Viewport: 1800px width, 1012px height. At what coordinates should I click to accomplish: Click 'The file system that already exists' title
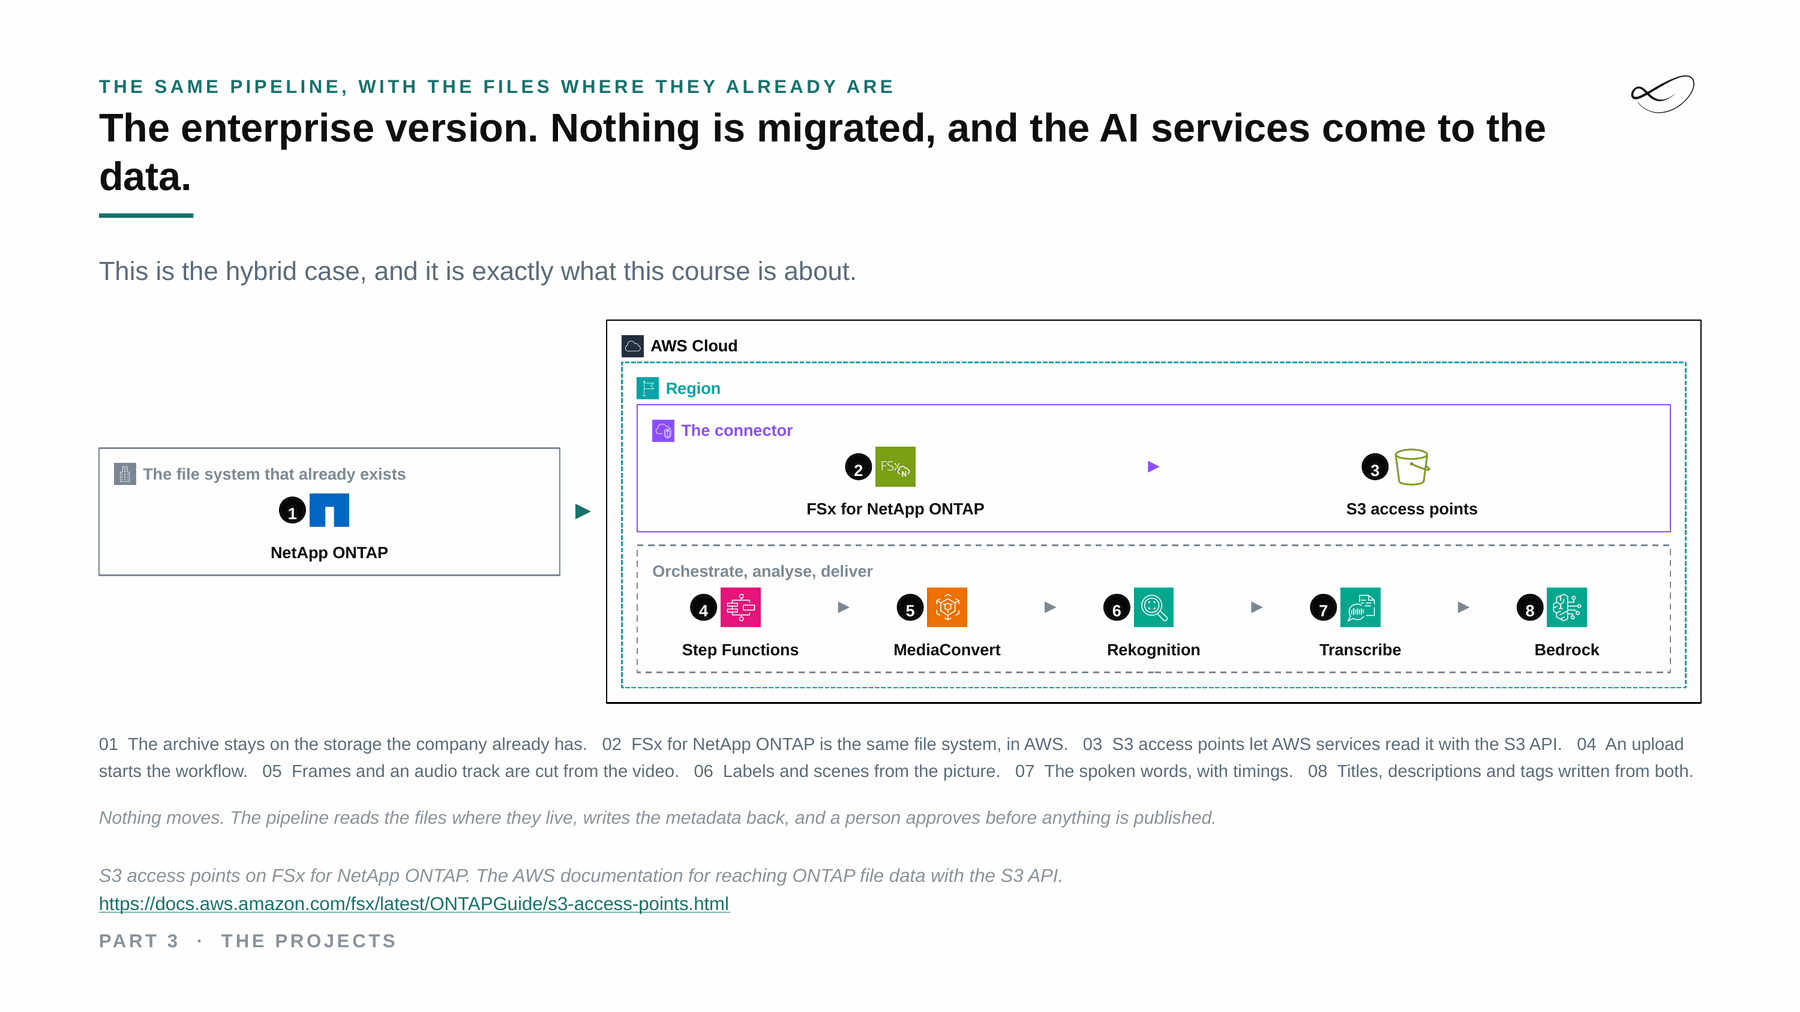point(274,475)
